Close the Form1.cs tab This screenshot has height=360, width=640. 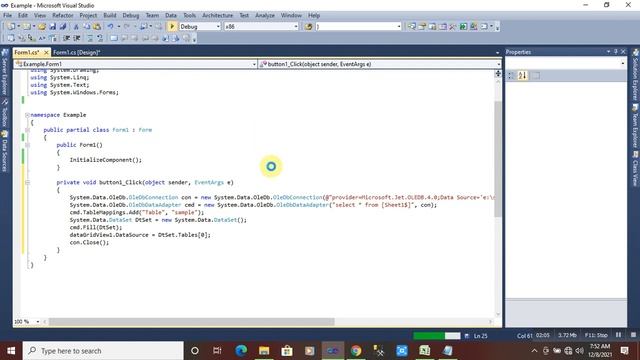[x=46, y=52]
